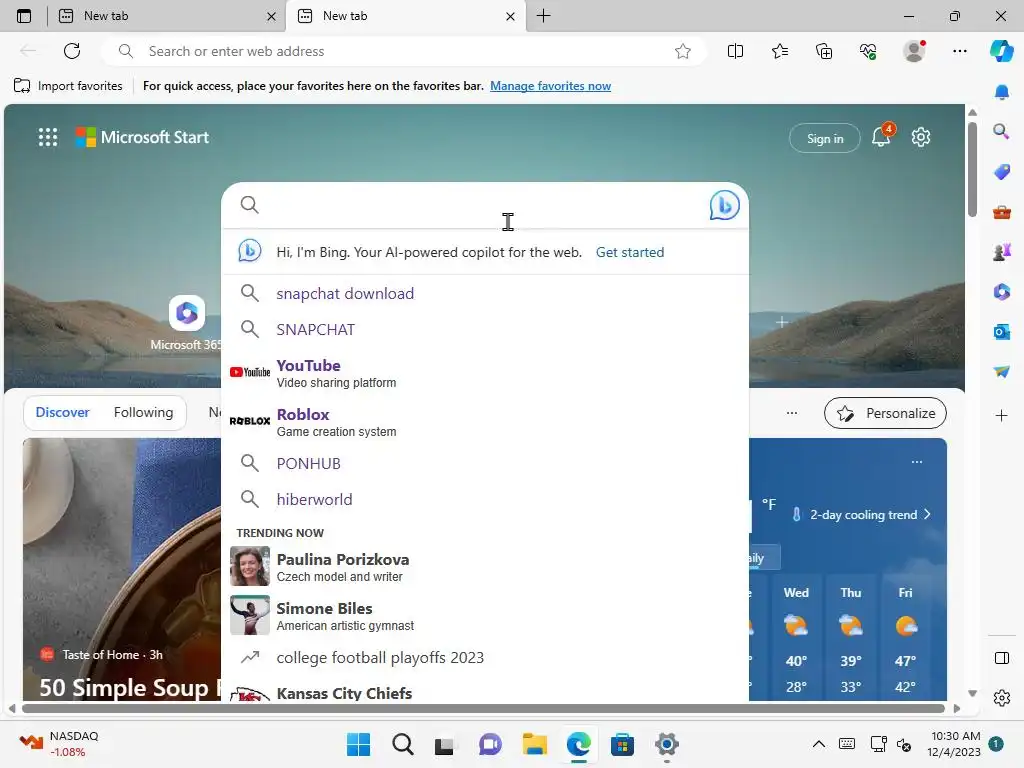Open Browser essentials heart icon
Screen dimensions: 1024x768
tap(868, 51)
